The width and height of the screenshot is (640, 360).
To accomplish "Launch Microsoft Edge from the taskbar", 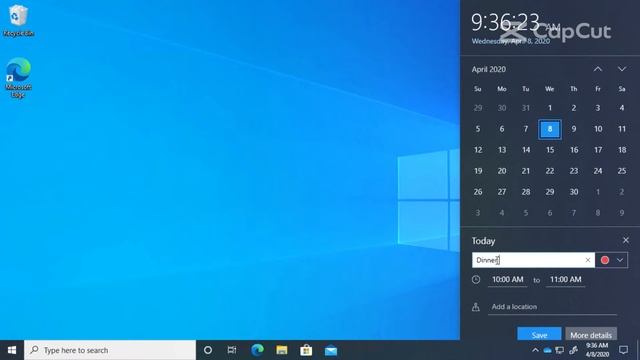I will (x=257, y=350).
